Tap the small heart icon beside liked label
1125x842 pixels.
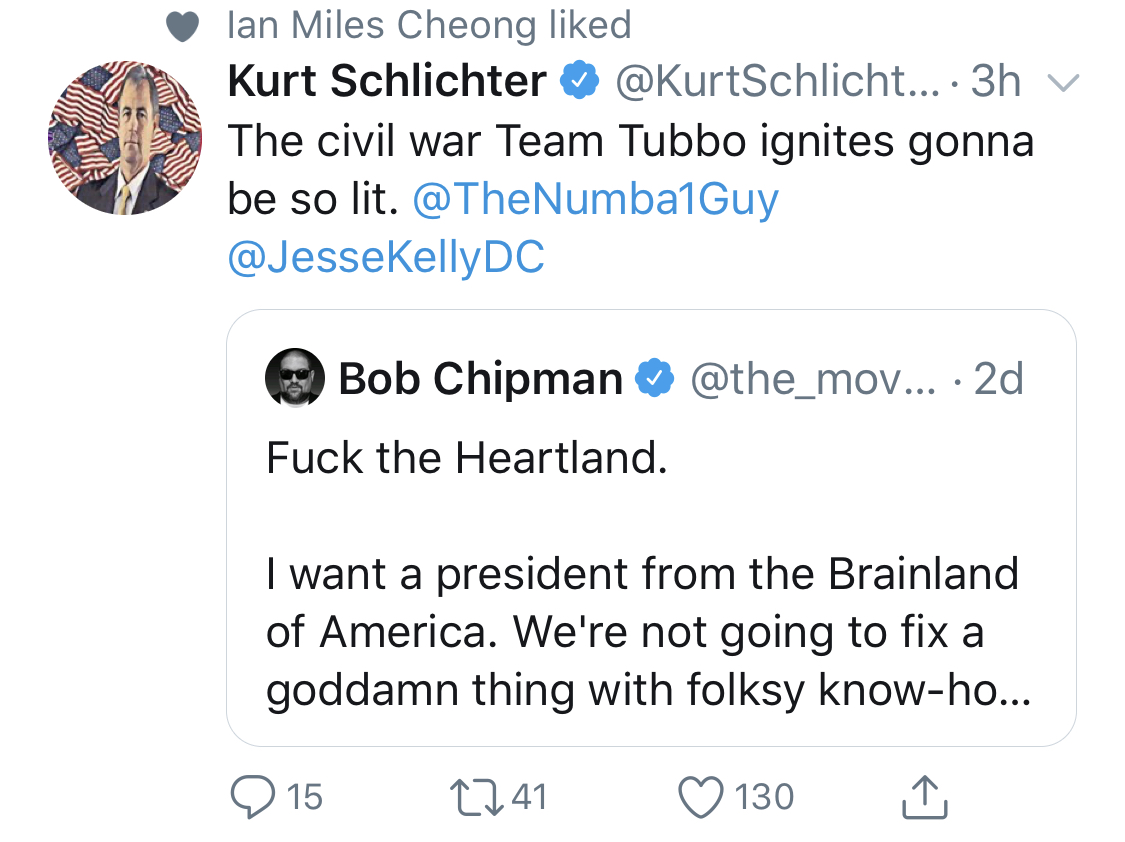coord(182,27)
